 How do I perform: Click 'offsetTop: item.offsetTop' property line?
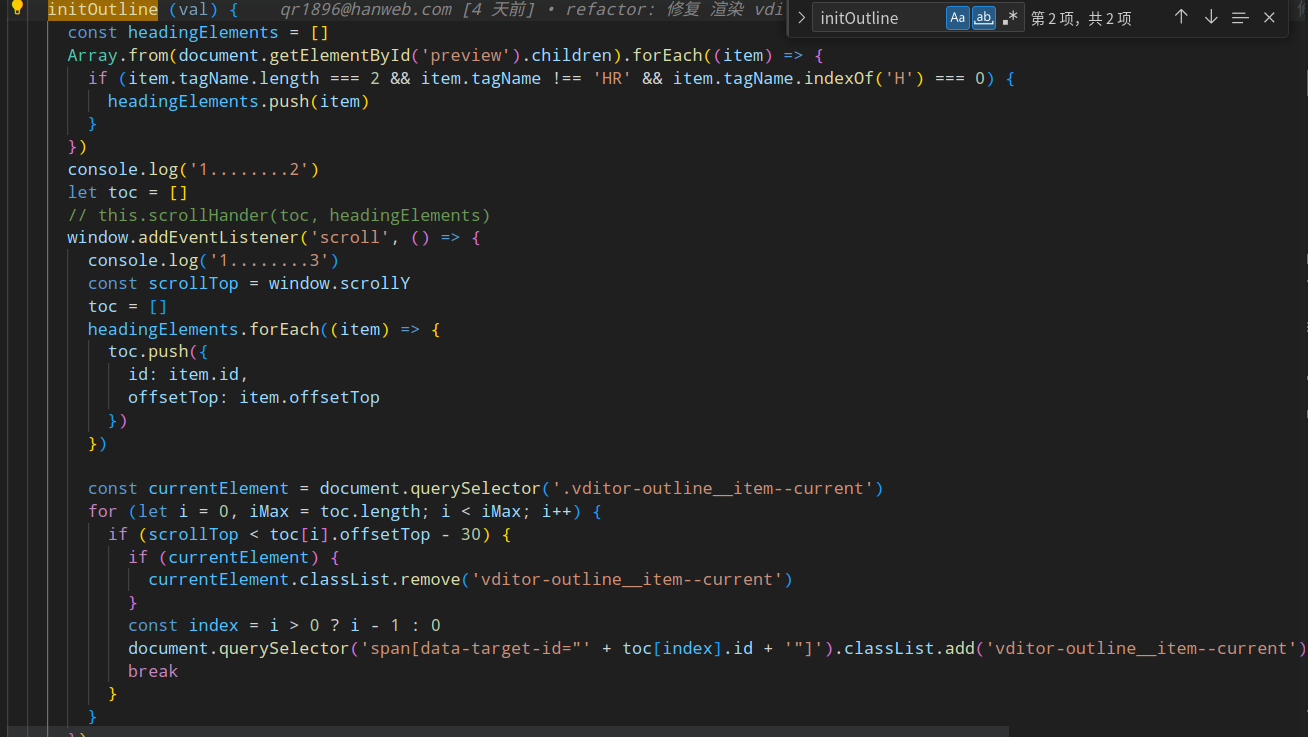point(254,397)
